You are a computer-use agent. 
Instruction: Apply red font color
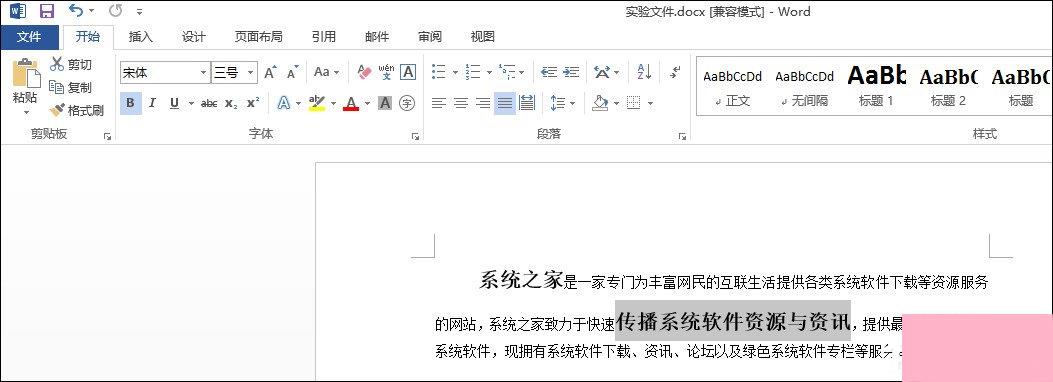click(x=351, y=103)
